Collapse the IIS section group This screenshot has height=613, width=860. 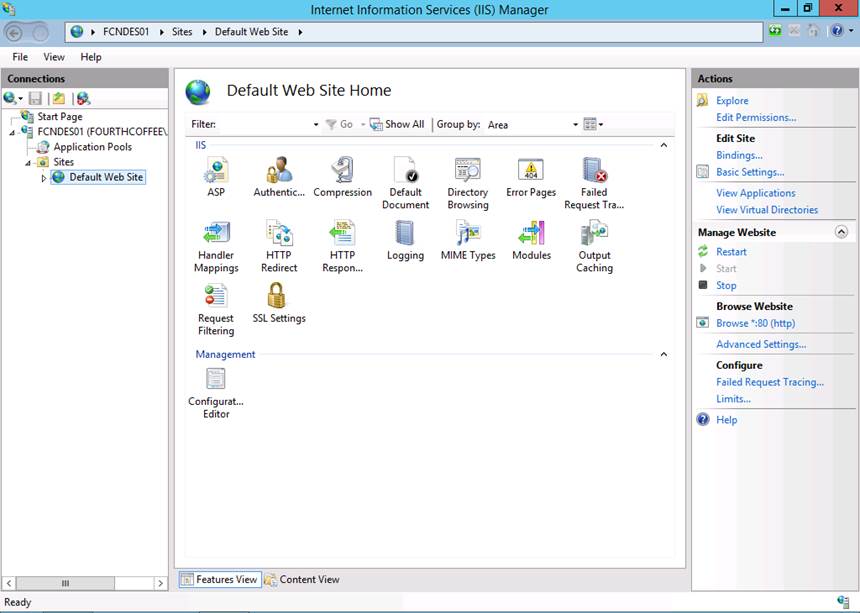click(662, 146)
